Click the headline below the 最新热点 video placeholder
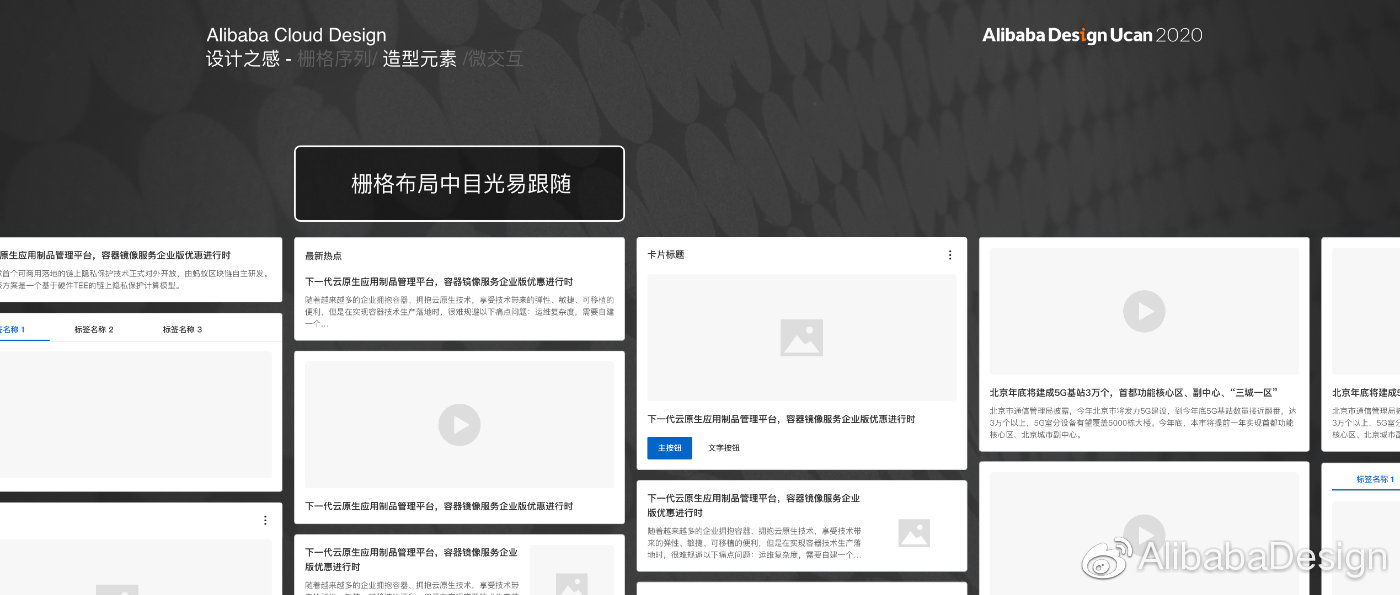Viewport: 1400px width, 595px height. click(439, 506)
